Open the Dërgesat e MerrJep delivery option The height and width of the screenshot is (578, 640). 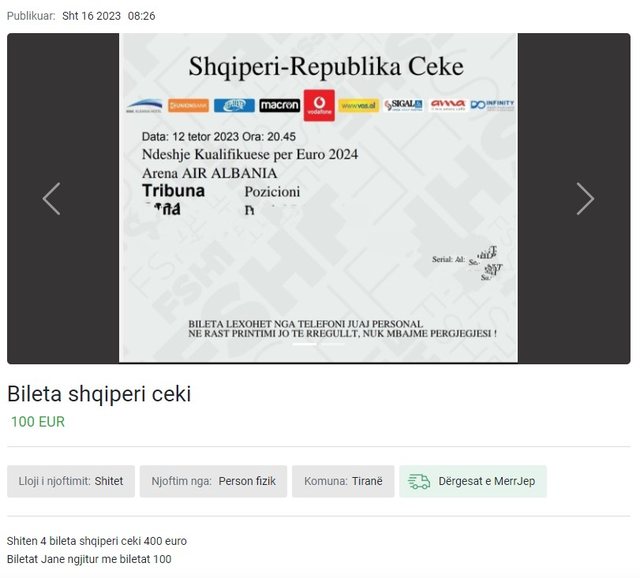click(473, 481)
